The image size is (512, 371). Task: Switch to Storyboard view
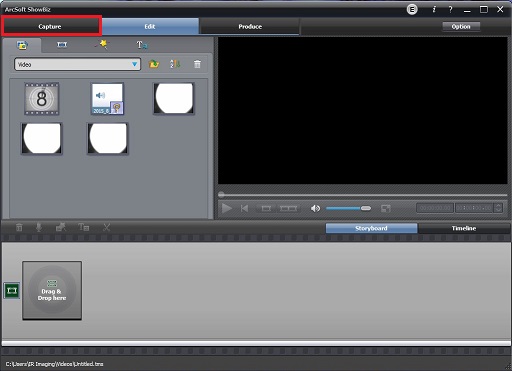pyautogui.click(x=371, y=228)
